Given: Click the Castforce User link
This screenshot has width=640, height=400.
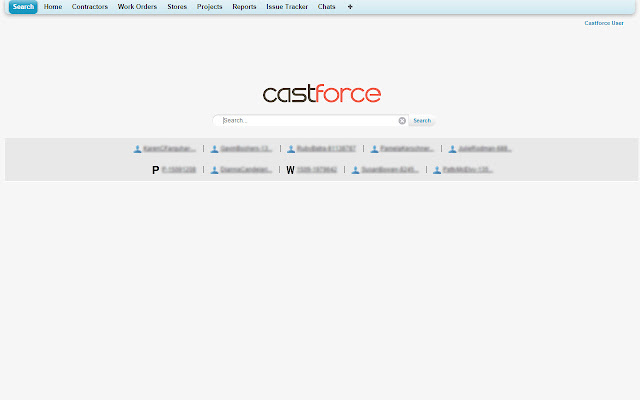Looking at the screenshot, I should pyautogui.click(x=604, y=23).
